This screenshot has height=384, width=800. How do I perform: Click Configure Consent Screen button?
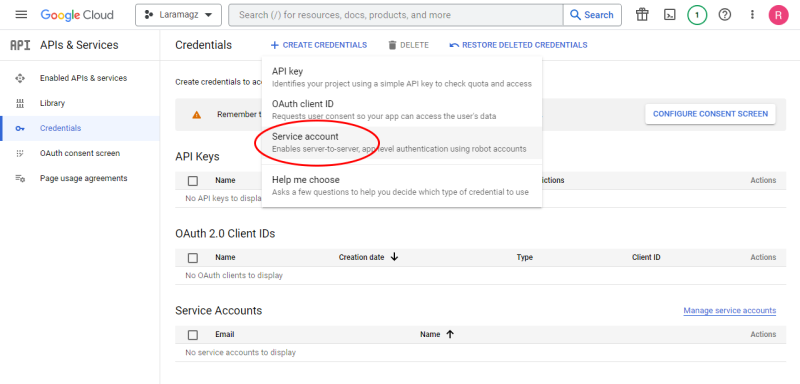pyautogui.click(x=710, y=114)
